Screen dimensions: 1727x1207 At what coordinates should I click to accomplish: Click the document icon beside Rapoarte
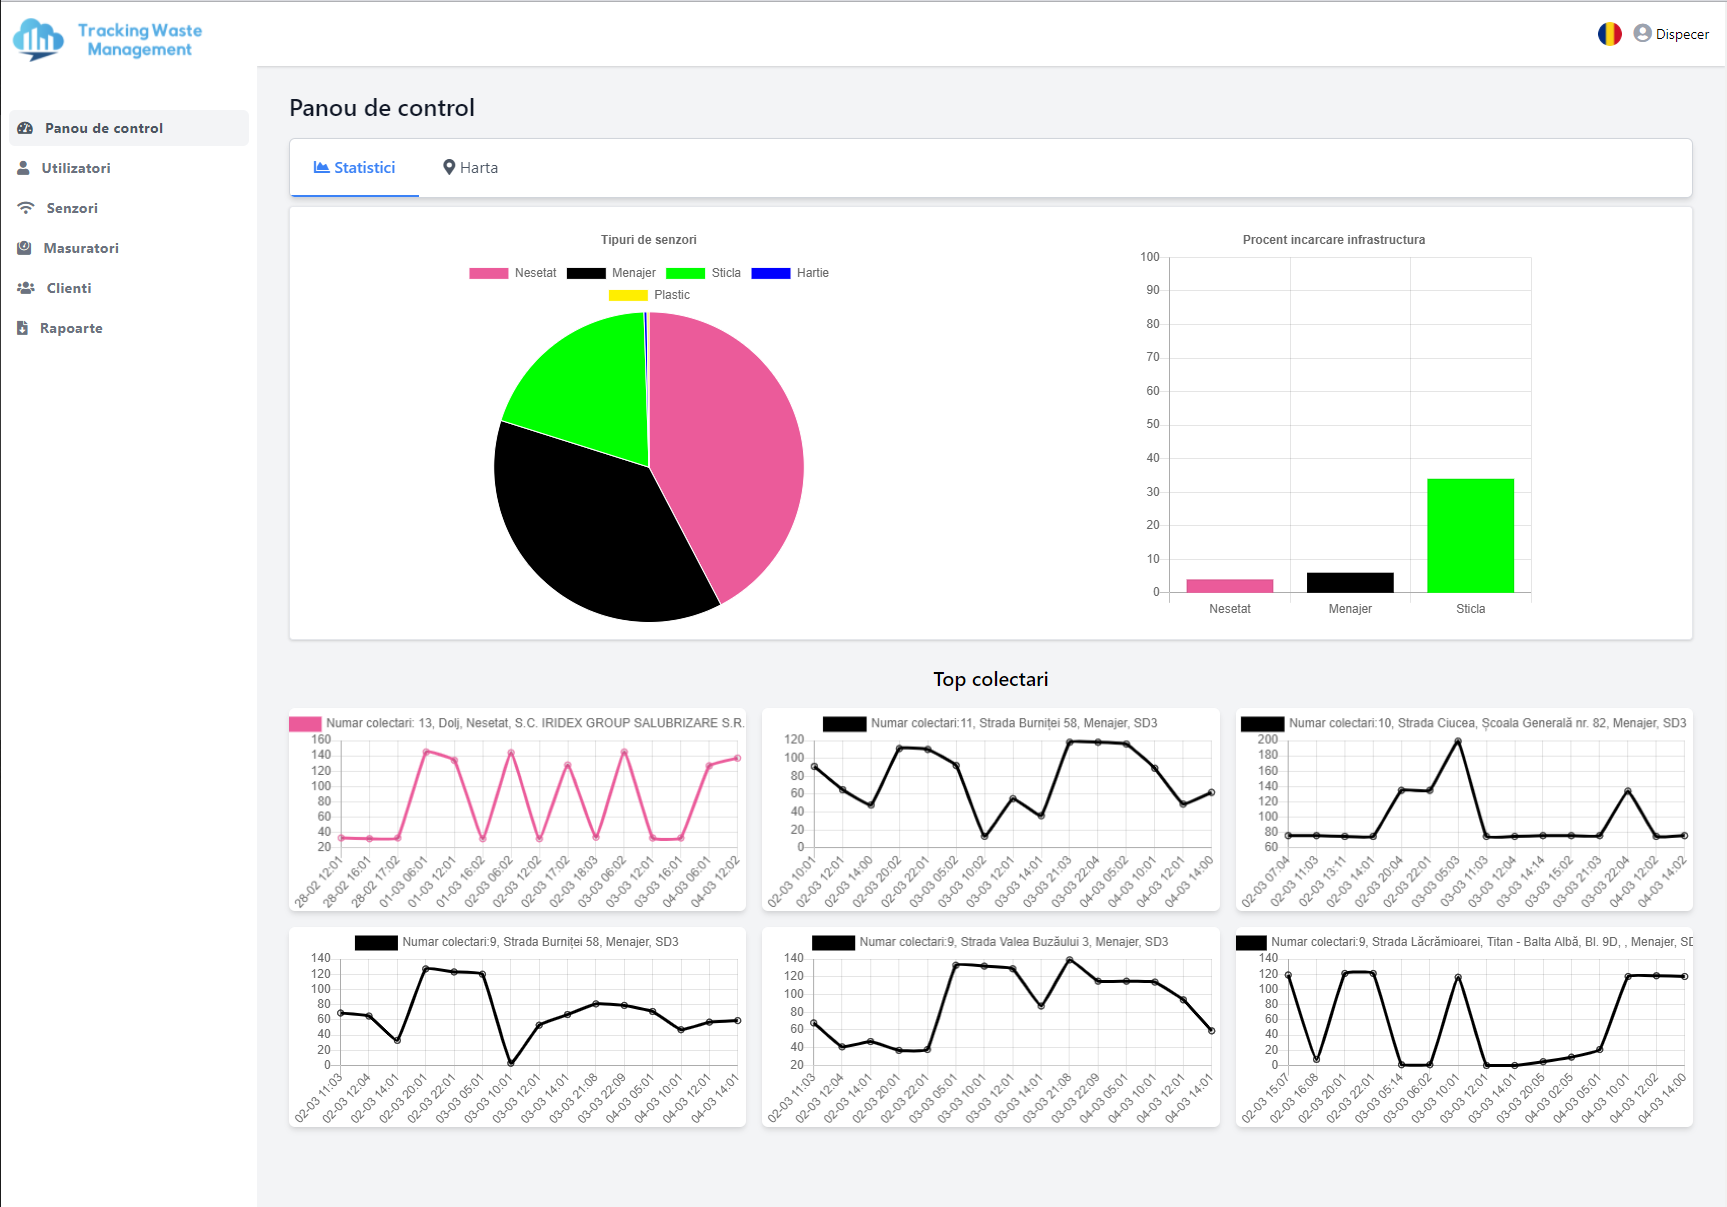[22, 328]
